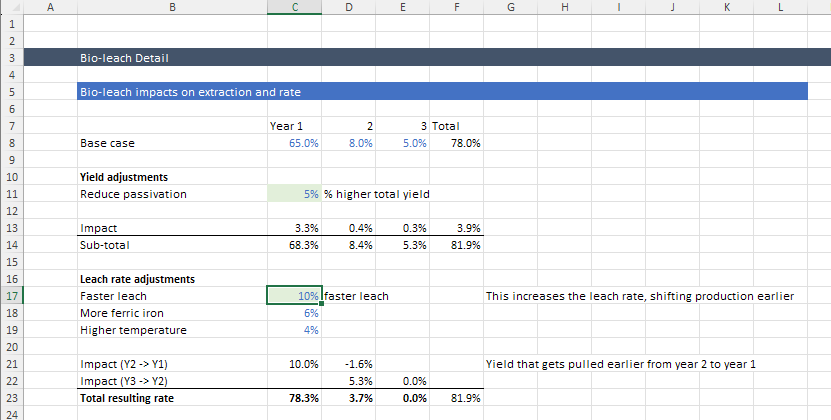Screen dimensions: 831x420
Task: Select the bold 3.7% total cell
Action: pyautogui.click(x=349, y=398)
